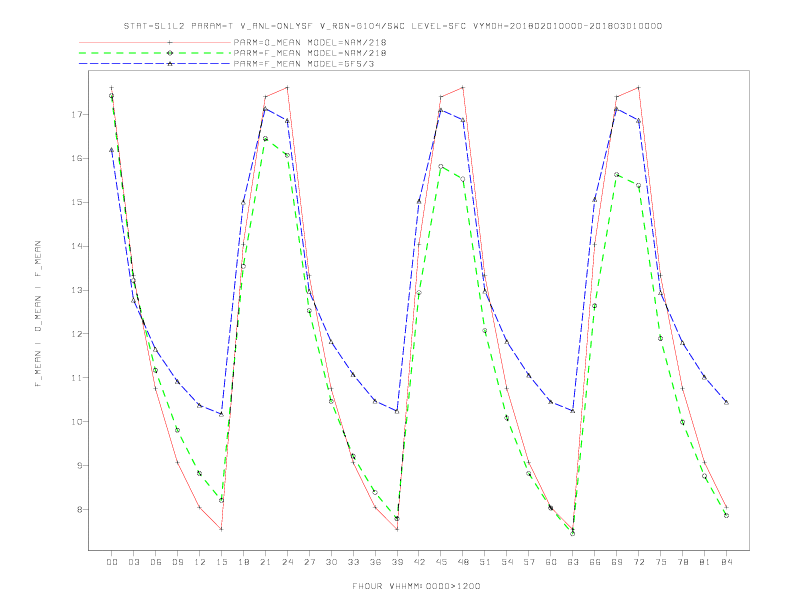Click x-axis tick label 06
Screen dimensions: 792x612
156,562
